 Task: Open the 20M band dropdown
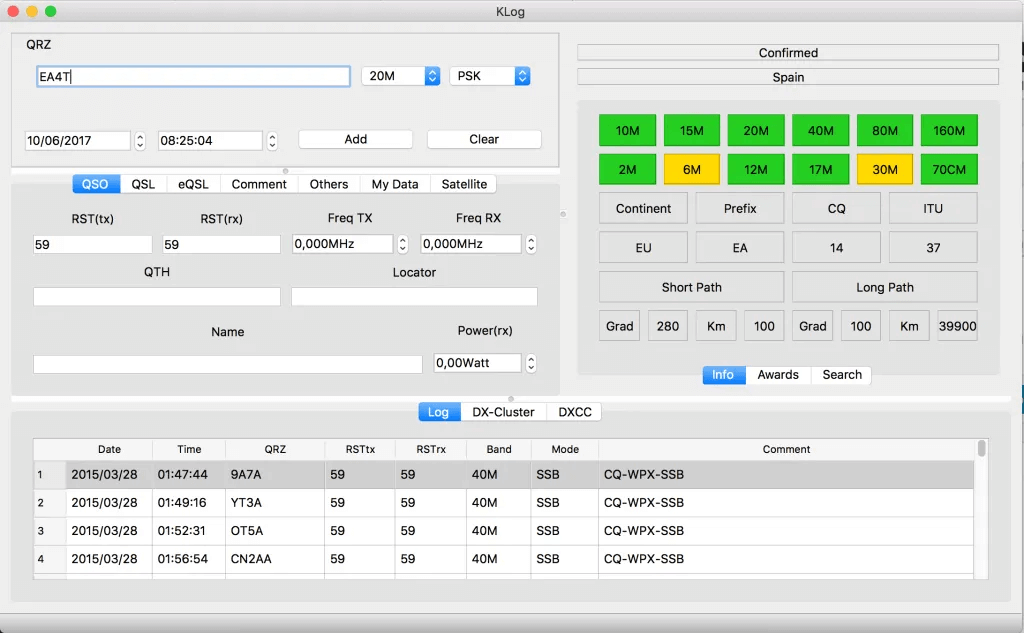[400, 76]
